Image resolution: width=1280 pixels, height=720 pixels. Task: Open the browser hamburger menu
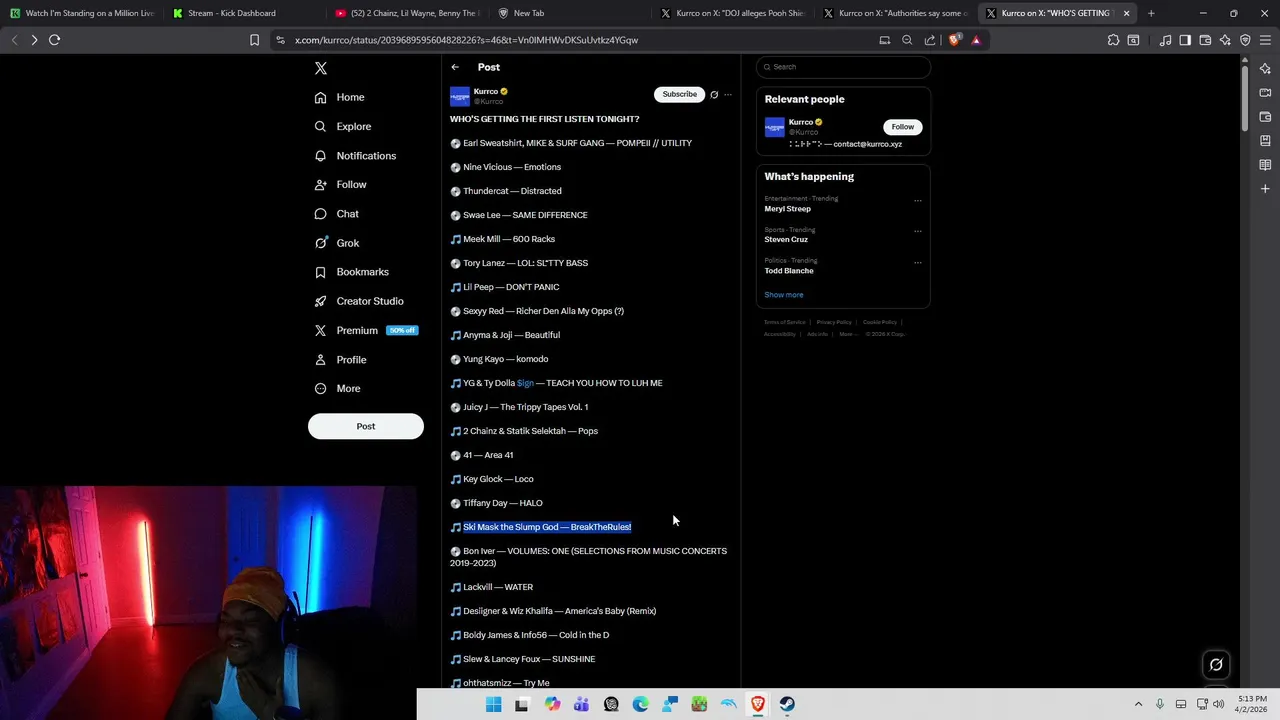(x=1265, y=40)
